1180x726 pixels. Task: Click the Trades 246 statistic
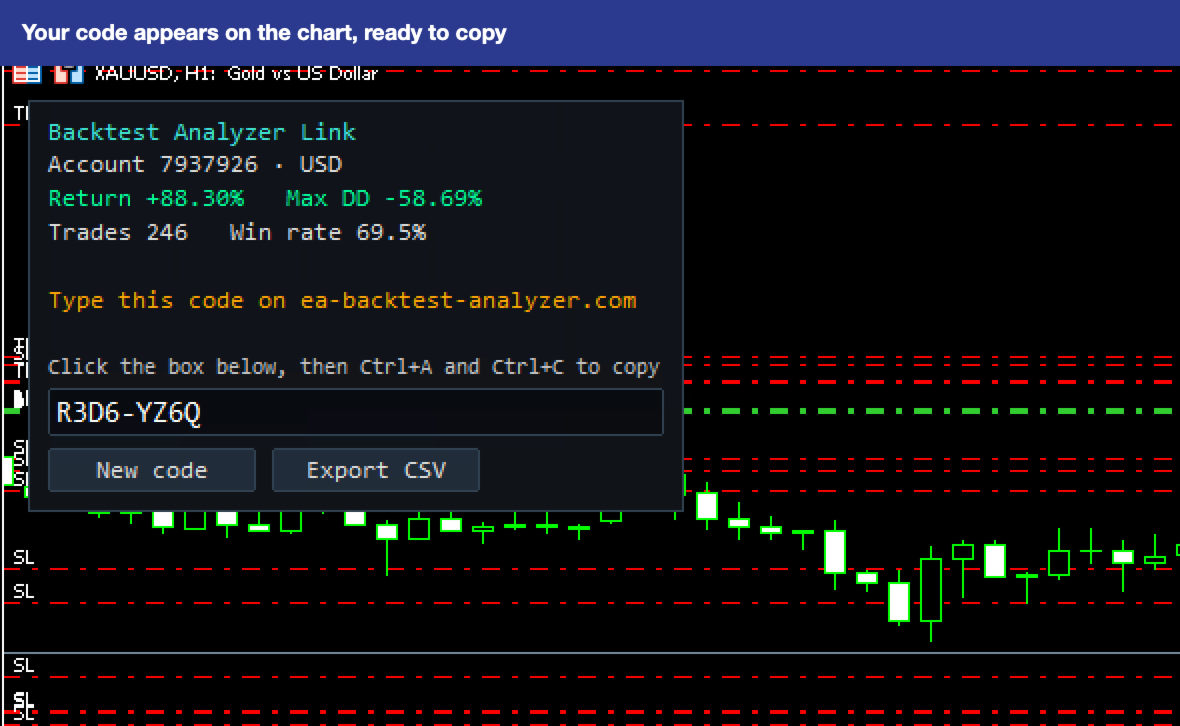click(118, 232)
